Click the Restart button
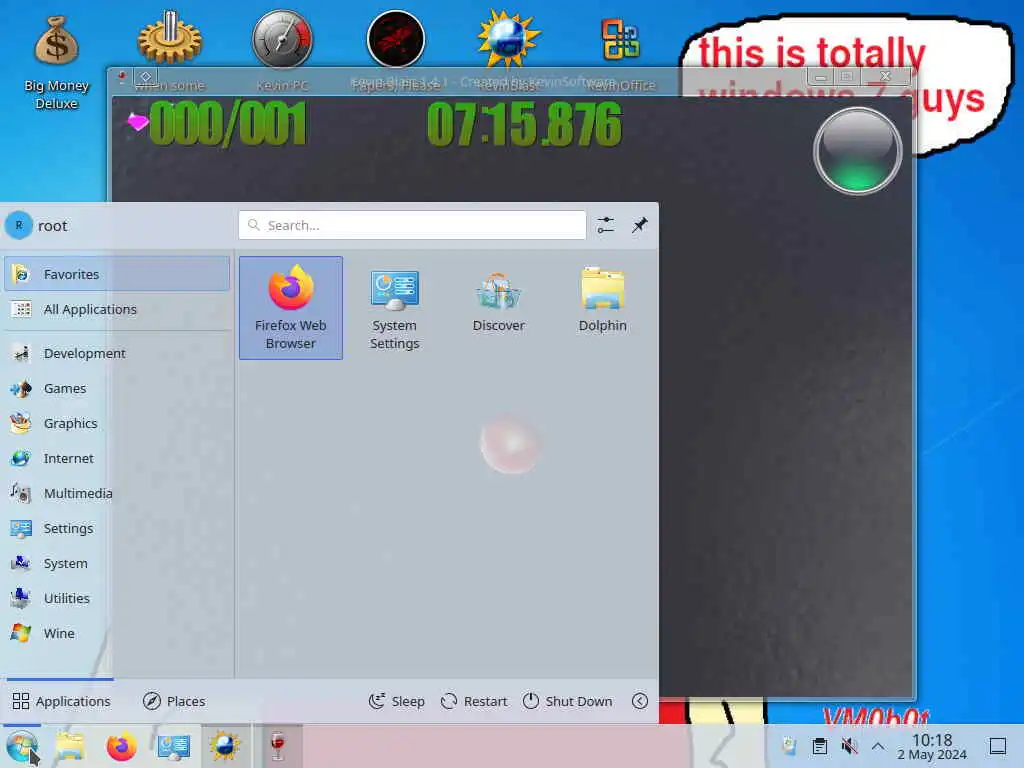The width and height of the screenshot is (1024, 768). point(474,701)
